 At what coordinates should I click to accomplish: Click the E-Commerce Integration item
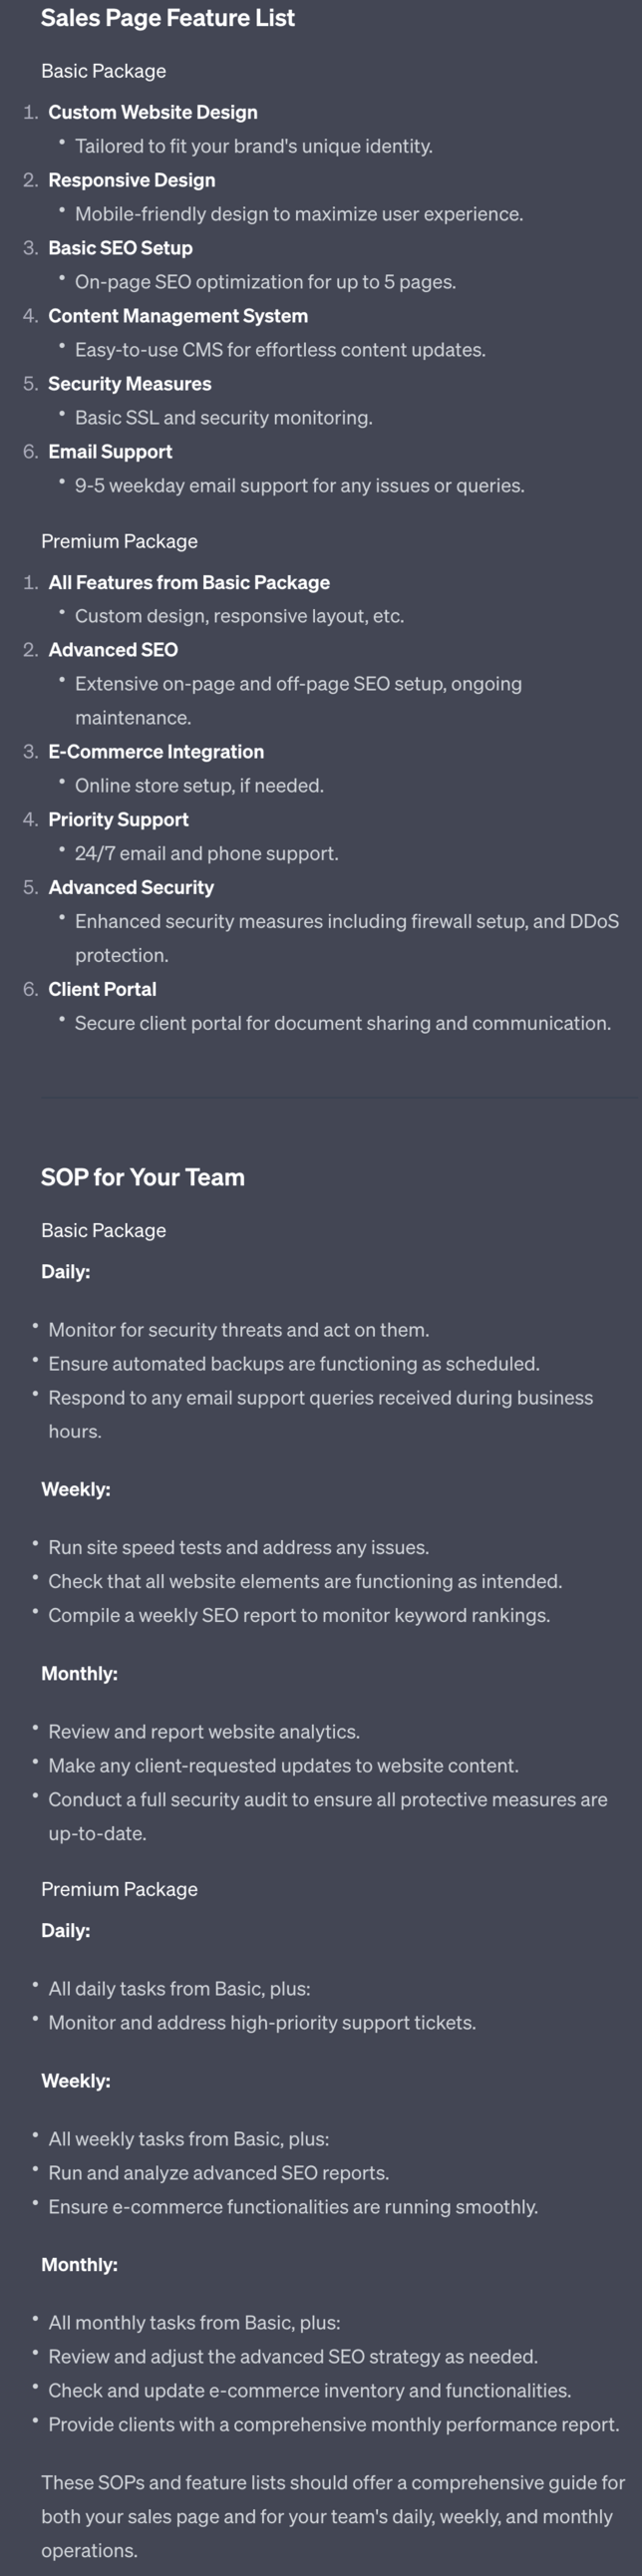point(155,752)
